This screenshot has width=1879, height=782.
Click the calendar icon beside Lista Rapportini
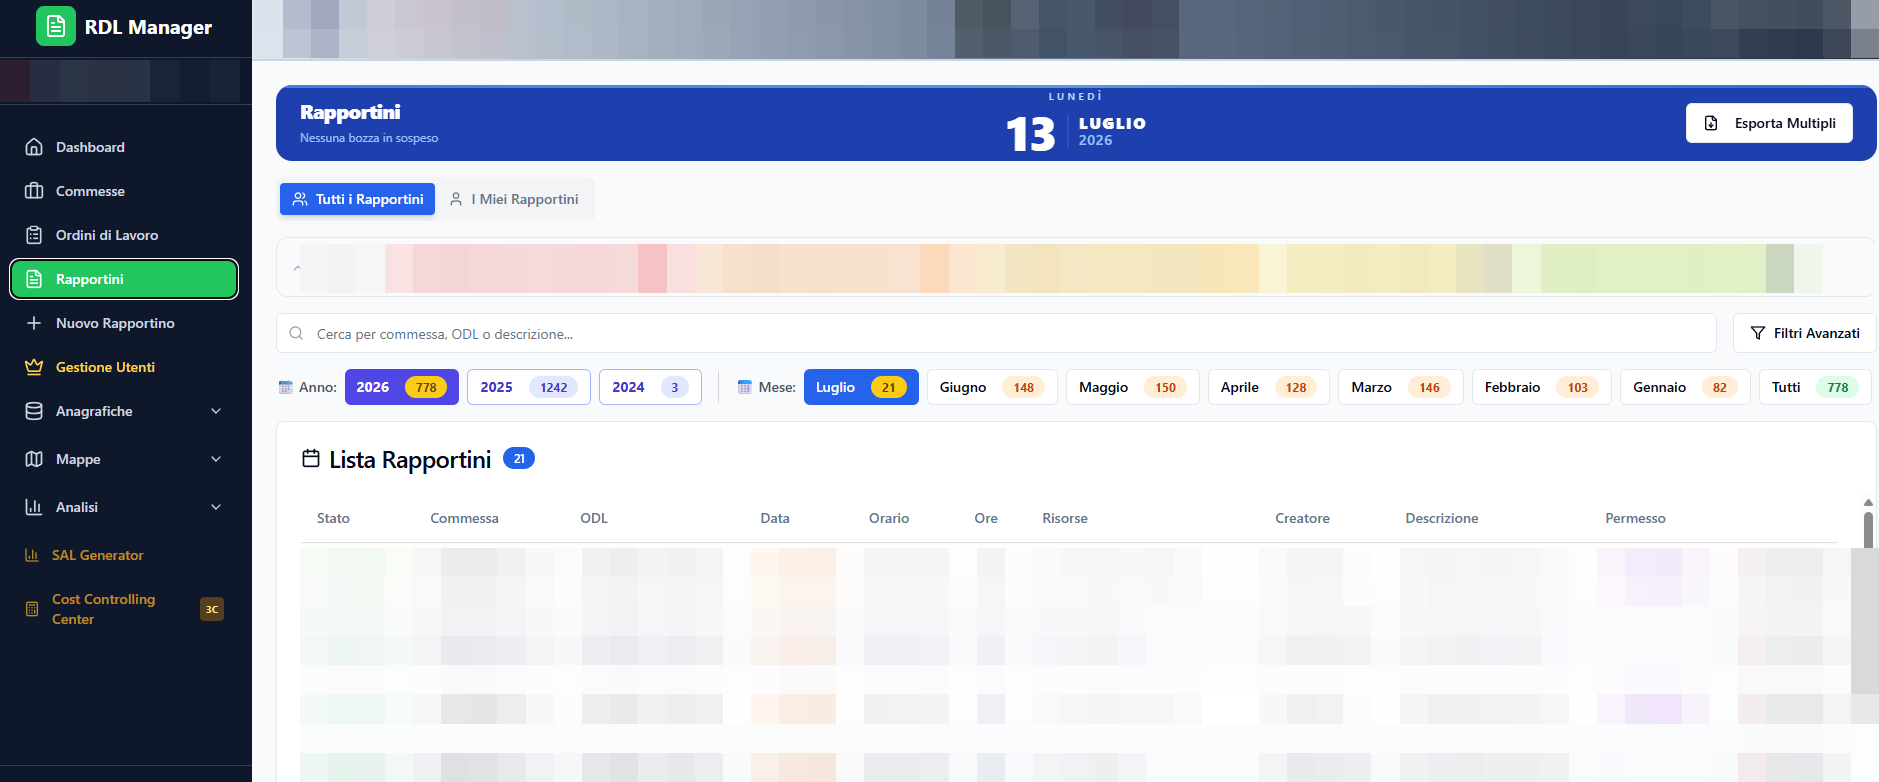(x=311, y=458)
